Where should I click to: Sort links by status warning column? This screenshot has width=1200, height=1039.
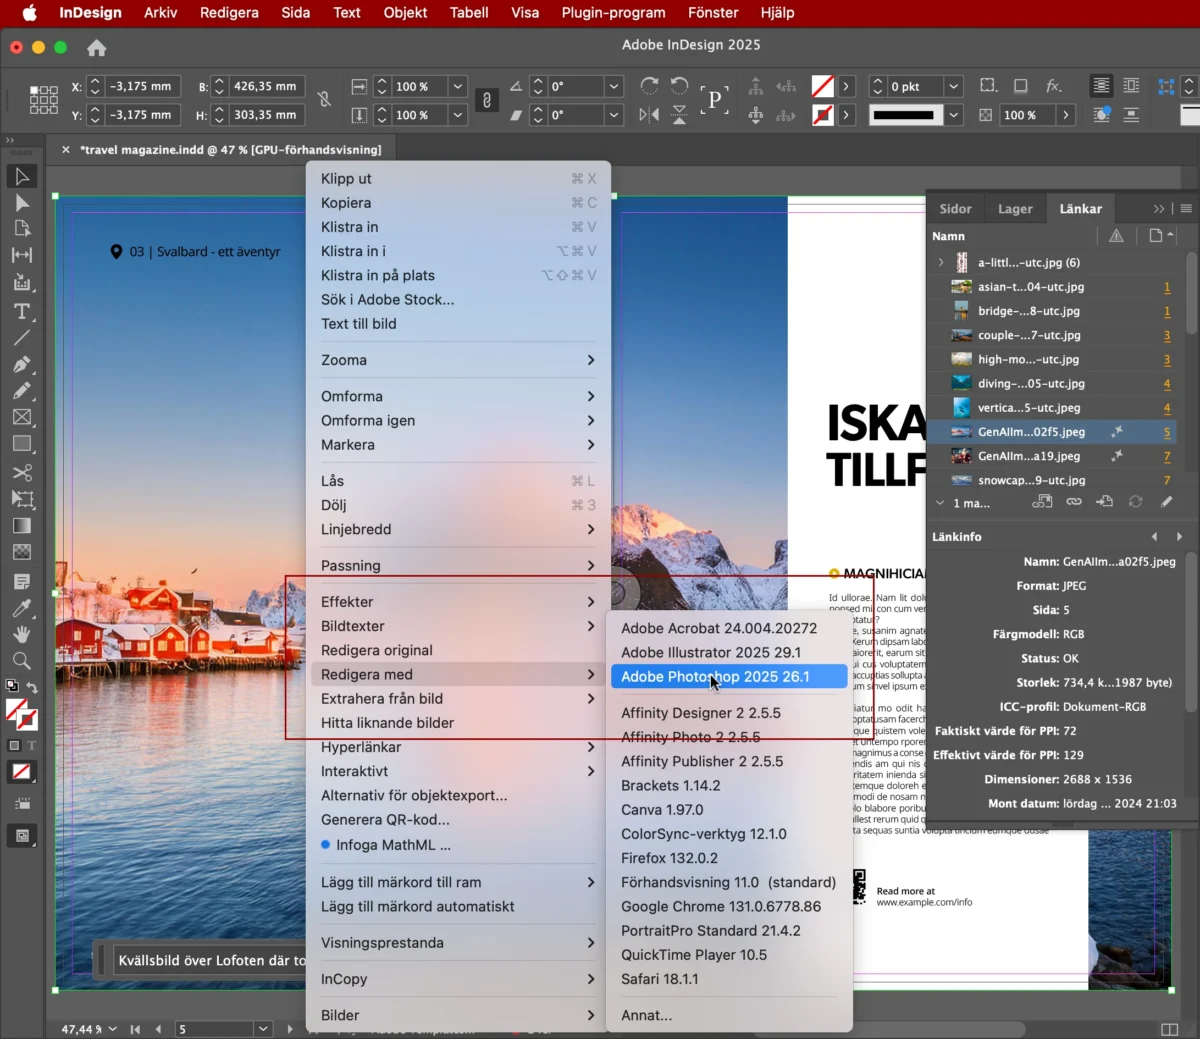point(1116,236)
